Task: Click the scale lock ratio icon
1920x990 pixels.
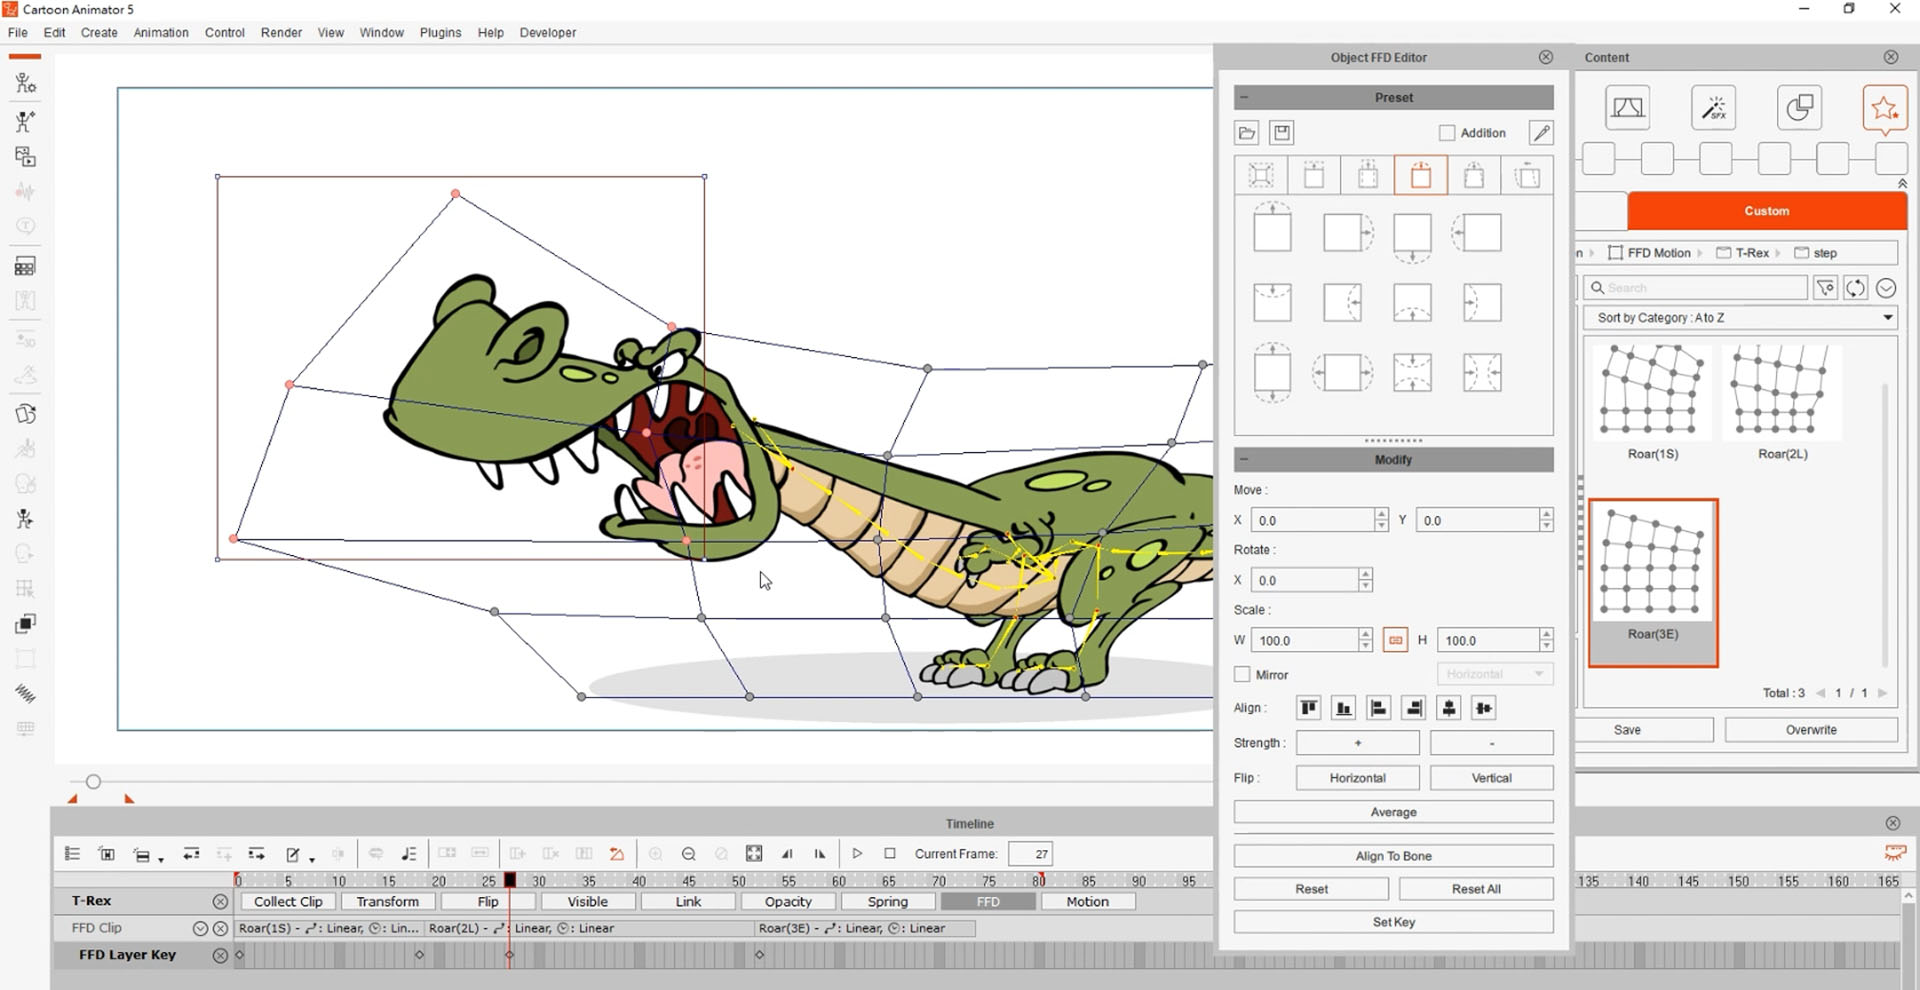Action: pyautogui.click(x=1395, y=640)
